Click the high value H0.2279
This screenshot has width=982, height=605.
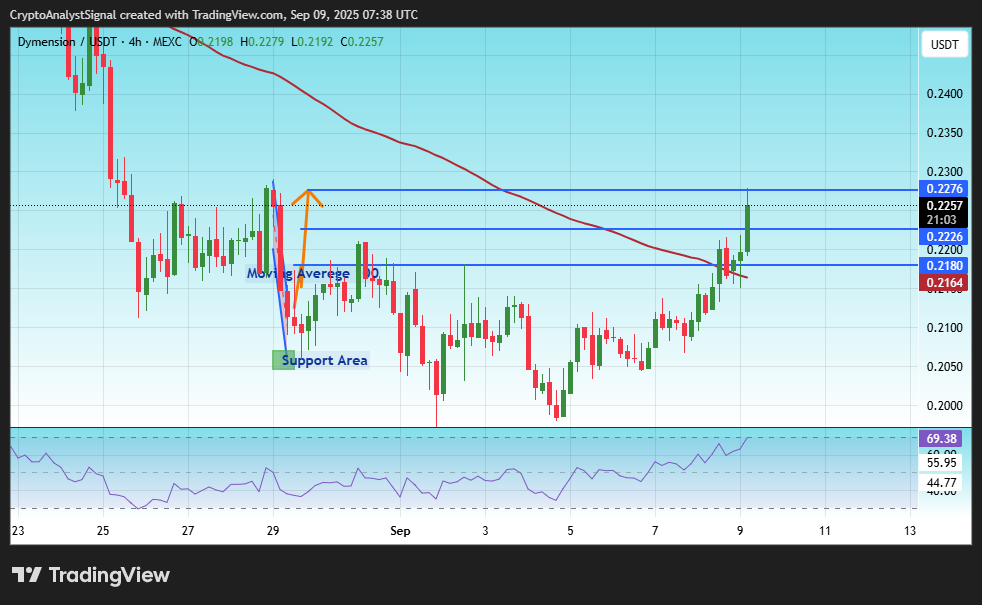pyautogui.click(x=262, y=42)
